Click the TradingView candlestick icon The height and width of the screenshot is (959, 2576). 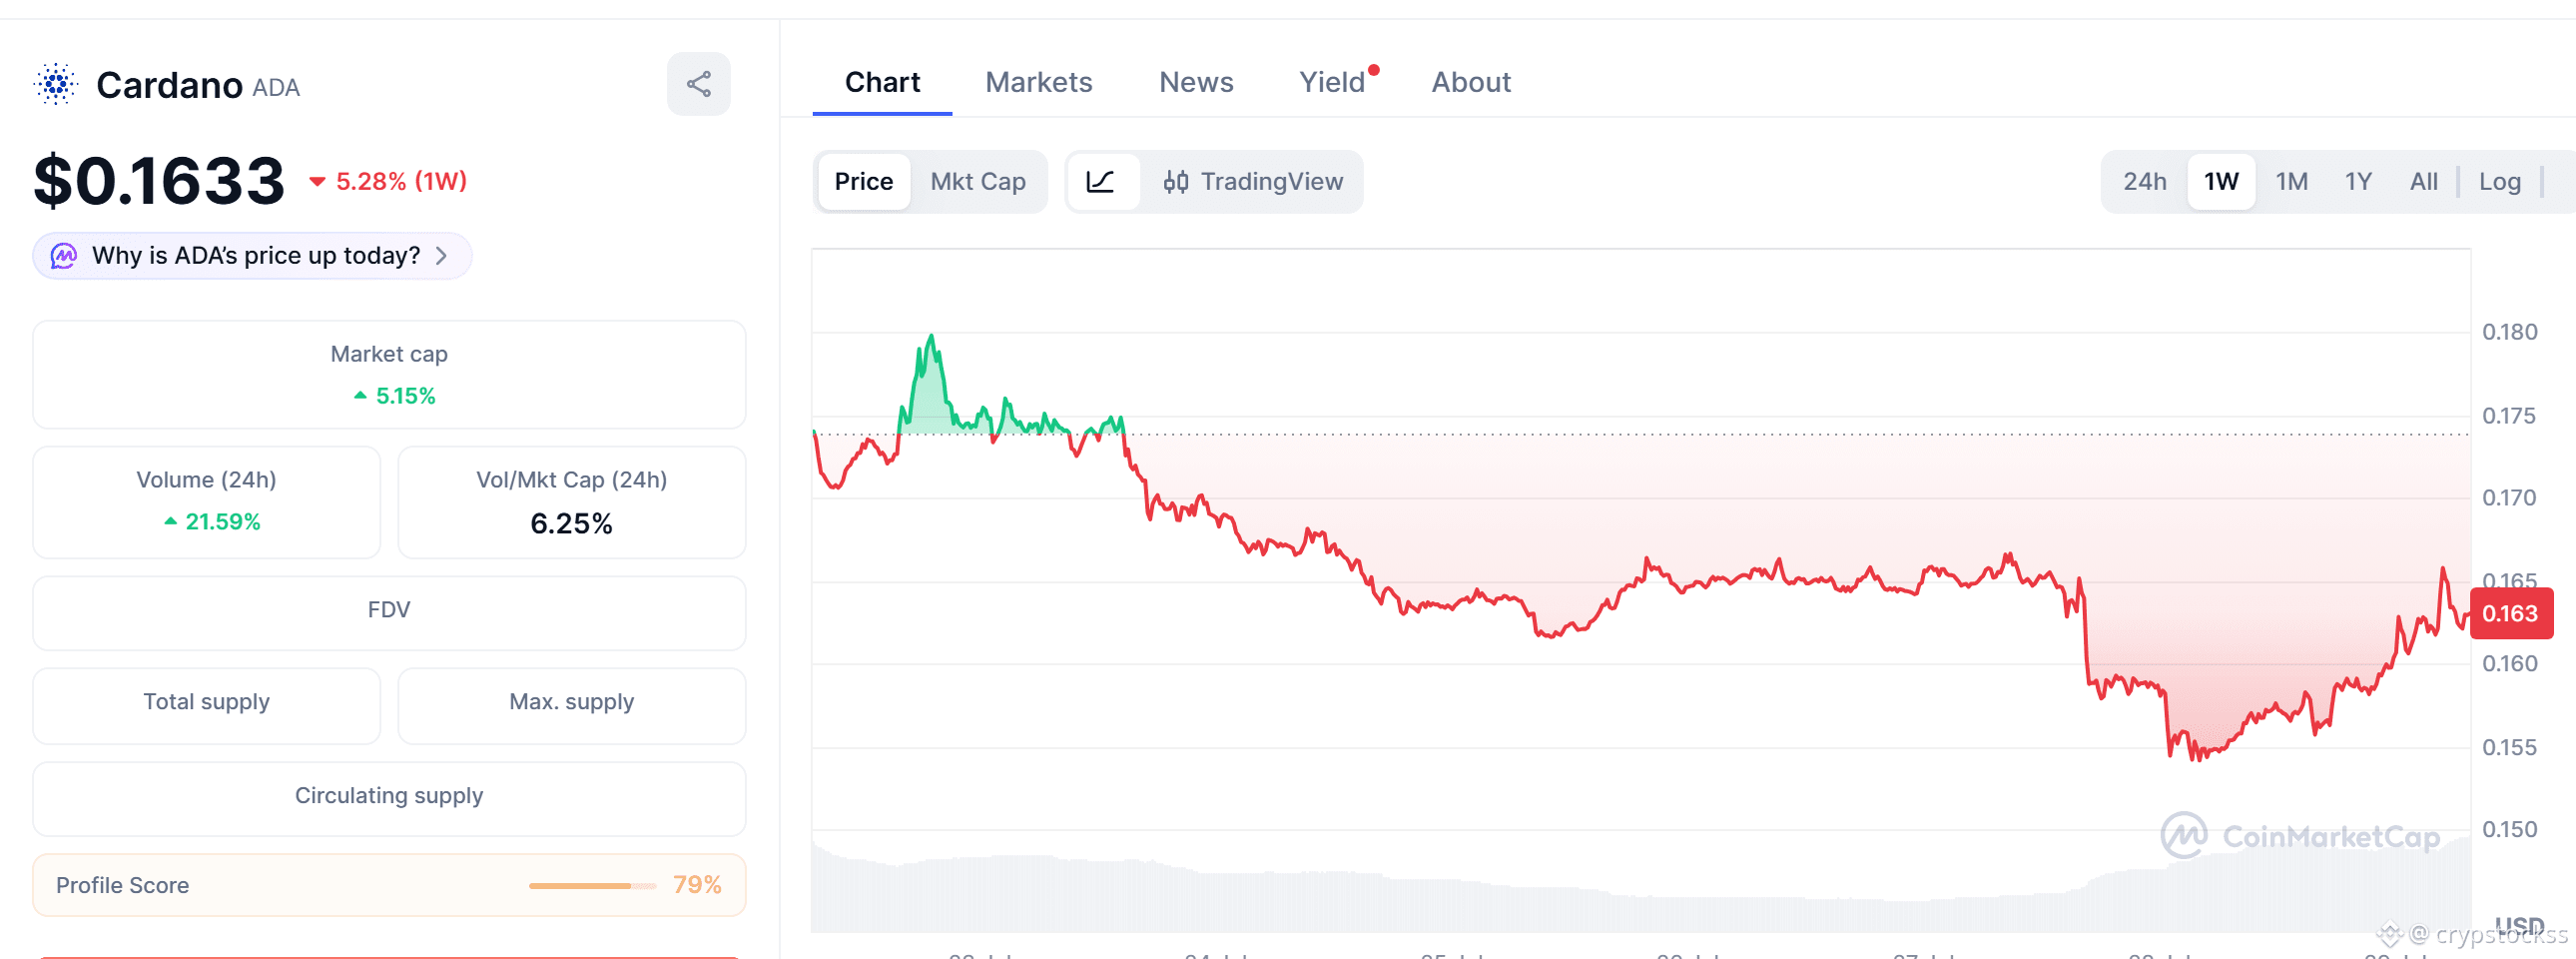click(1176, 182)
